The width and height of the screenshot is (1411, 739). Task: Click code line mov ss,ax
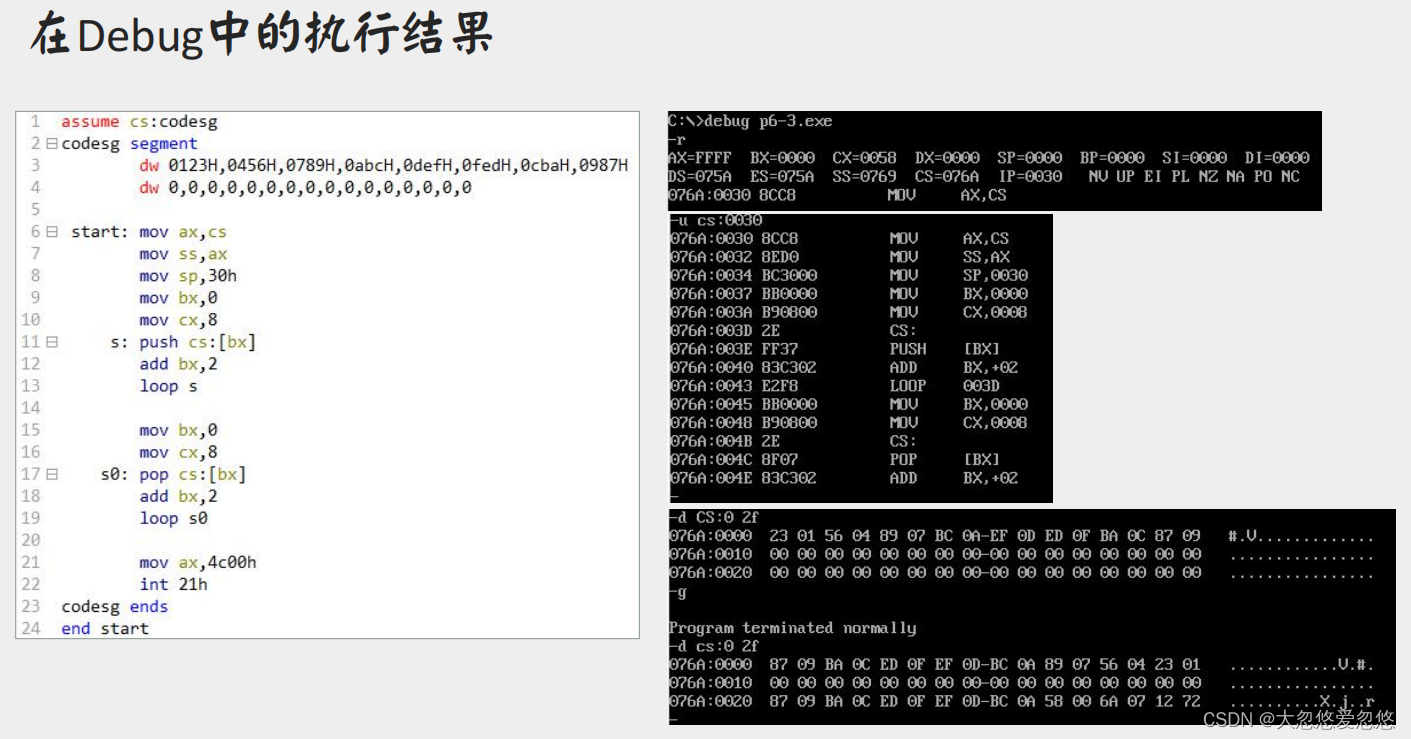pos(183,254)
